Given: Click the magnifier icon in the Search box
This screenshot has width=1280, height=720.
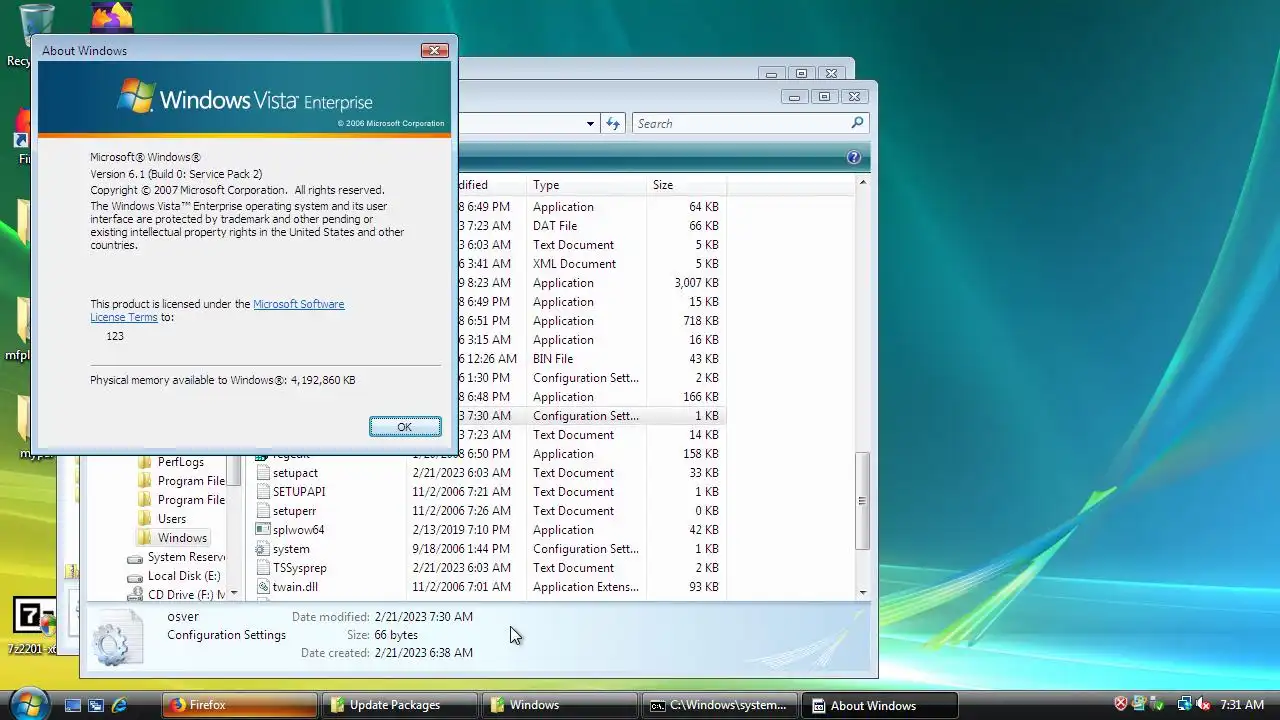Looking at the screenshot, I should 857,123.
